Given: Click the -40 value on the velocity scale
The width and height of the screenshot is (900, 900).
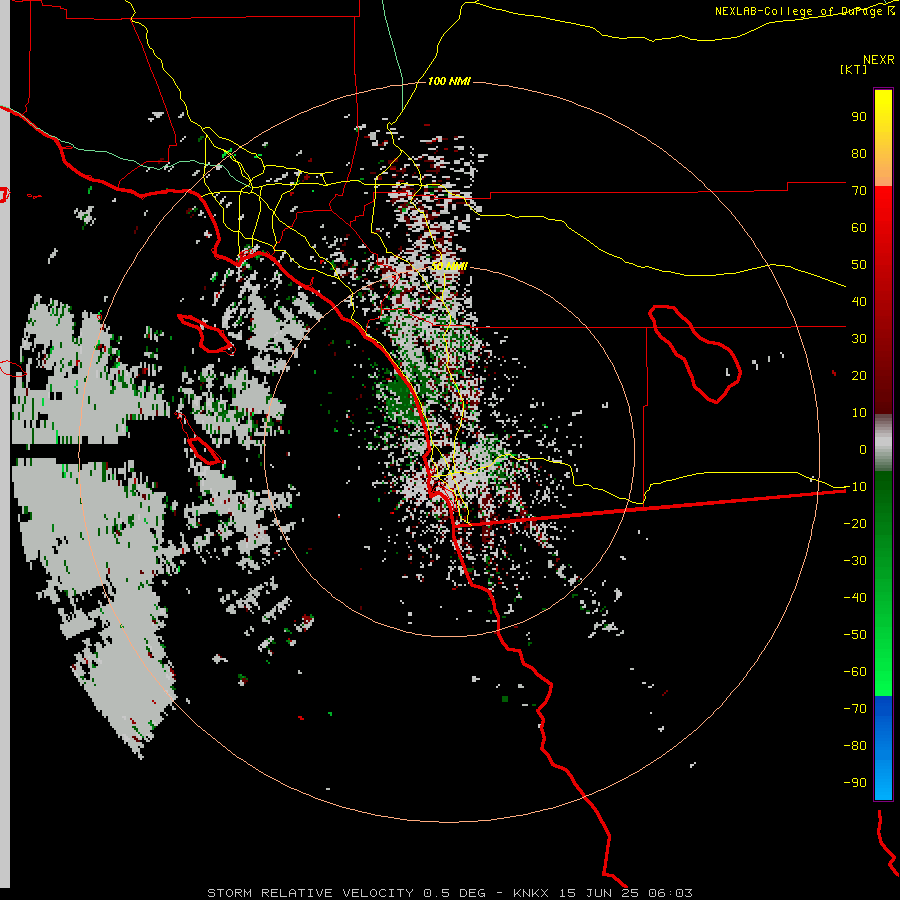Looking at the screenshot, I should (x=855, y=598).
